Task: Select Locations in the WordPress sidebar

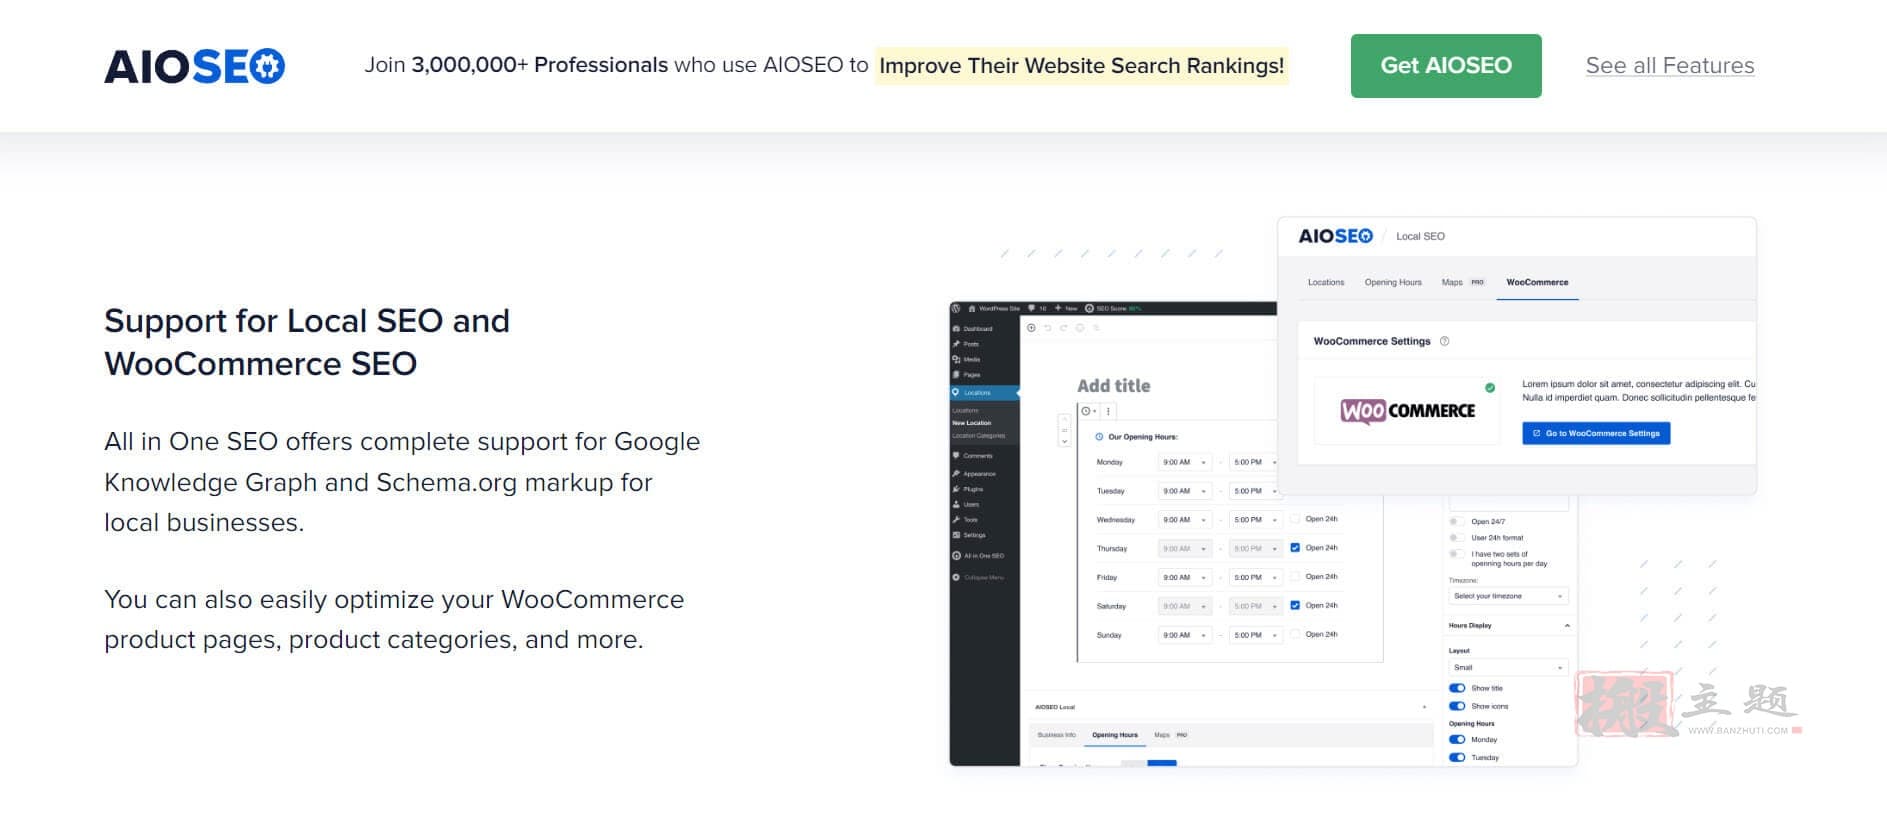Action: click(x=984, y=393)
